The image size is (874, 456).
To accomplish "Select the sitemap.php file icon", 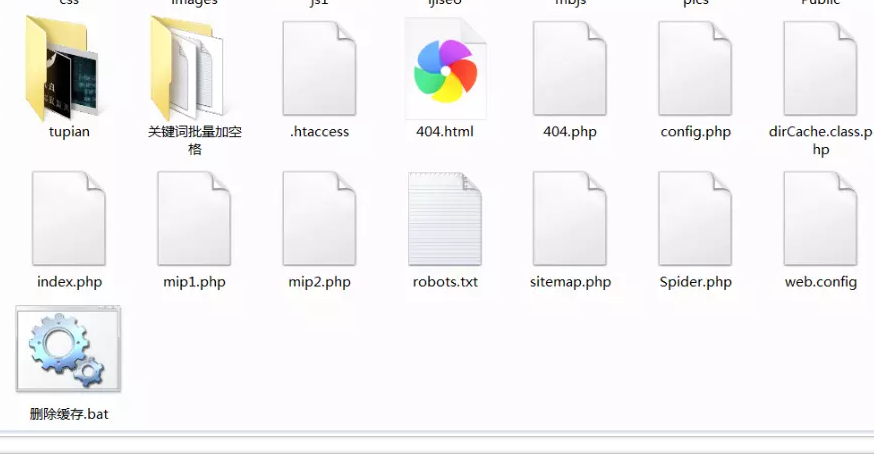I will [570, 218].
